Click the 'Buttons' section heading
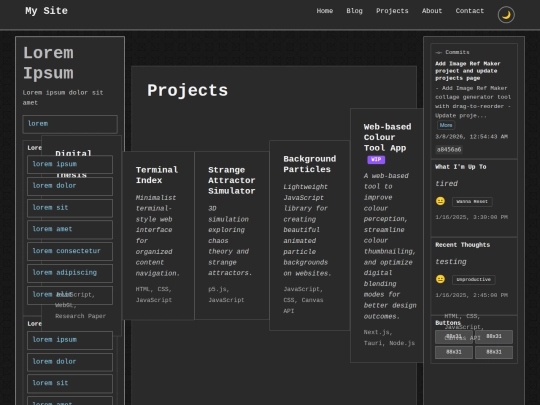540x405 pixels. click(448, 323)
